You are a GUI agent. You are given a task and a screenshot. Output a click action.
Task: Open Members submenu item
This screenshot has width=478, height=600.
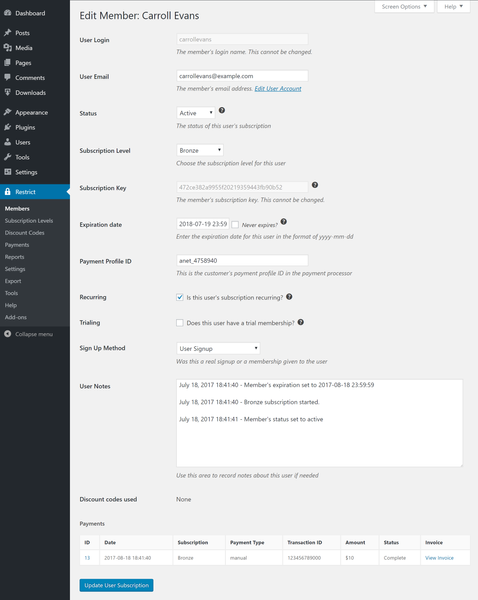point(17,209)
